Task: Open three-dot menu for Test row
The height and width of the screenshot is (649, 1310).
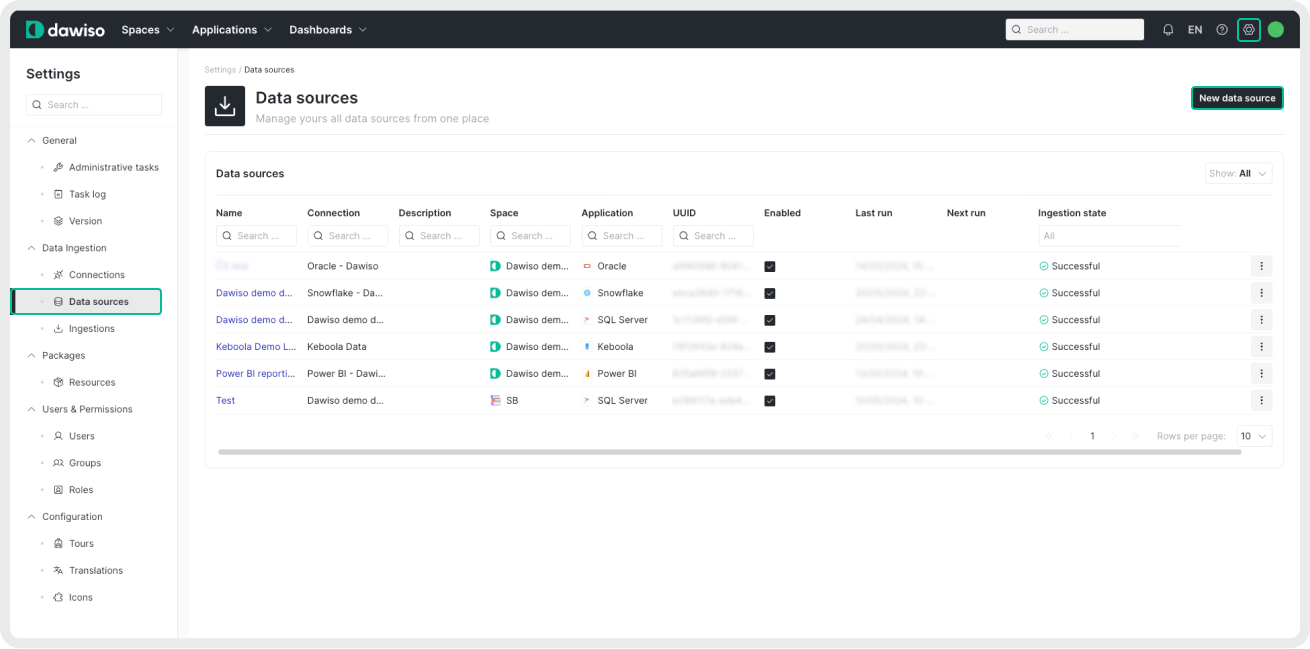Action: click(1261, 400)
